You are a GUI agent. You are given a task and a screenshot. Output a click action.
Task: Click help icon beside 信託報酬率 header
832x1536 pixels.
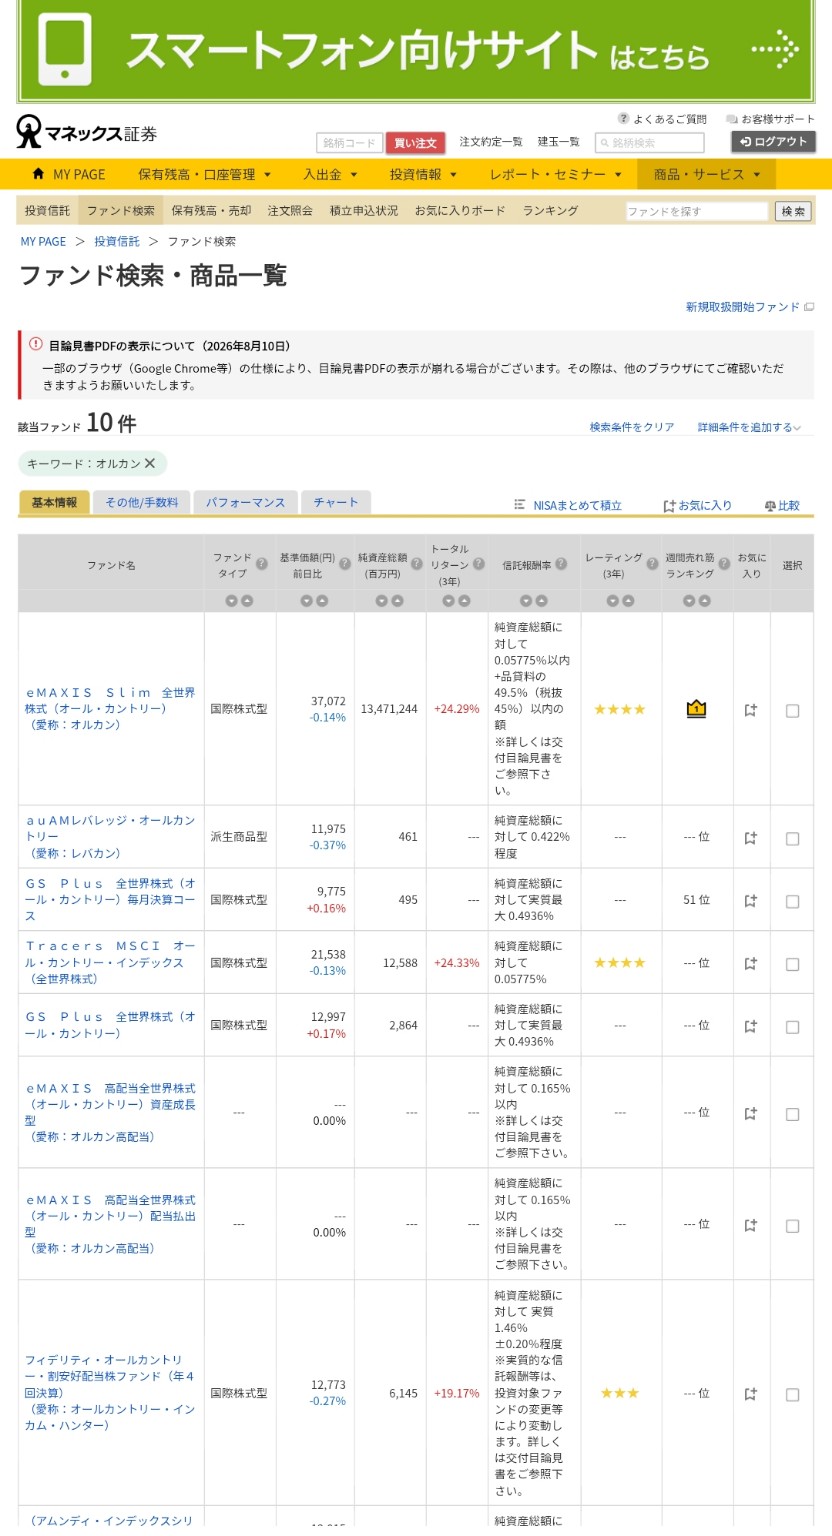click(x=561, y=564)
